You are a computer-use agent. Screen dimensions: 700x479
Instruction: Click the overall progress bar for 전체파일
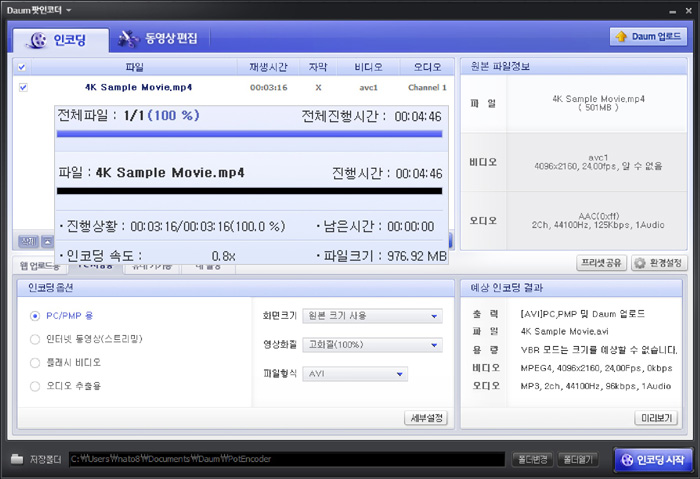(249, 133)
